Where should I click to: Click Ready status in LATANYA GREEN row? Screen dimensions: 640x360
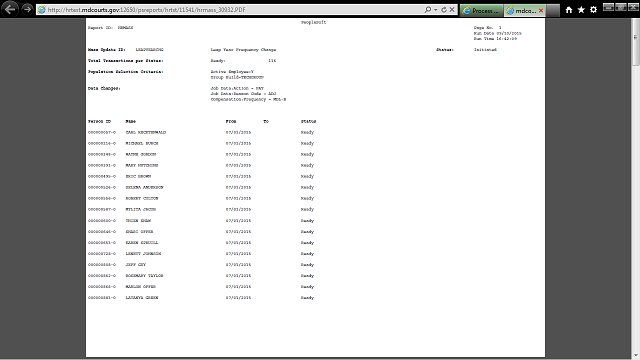tap(307, 298)
